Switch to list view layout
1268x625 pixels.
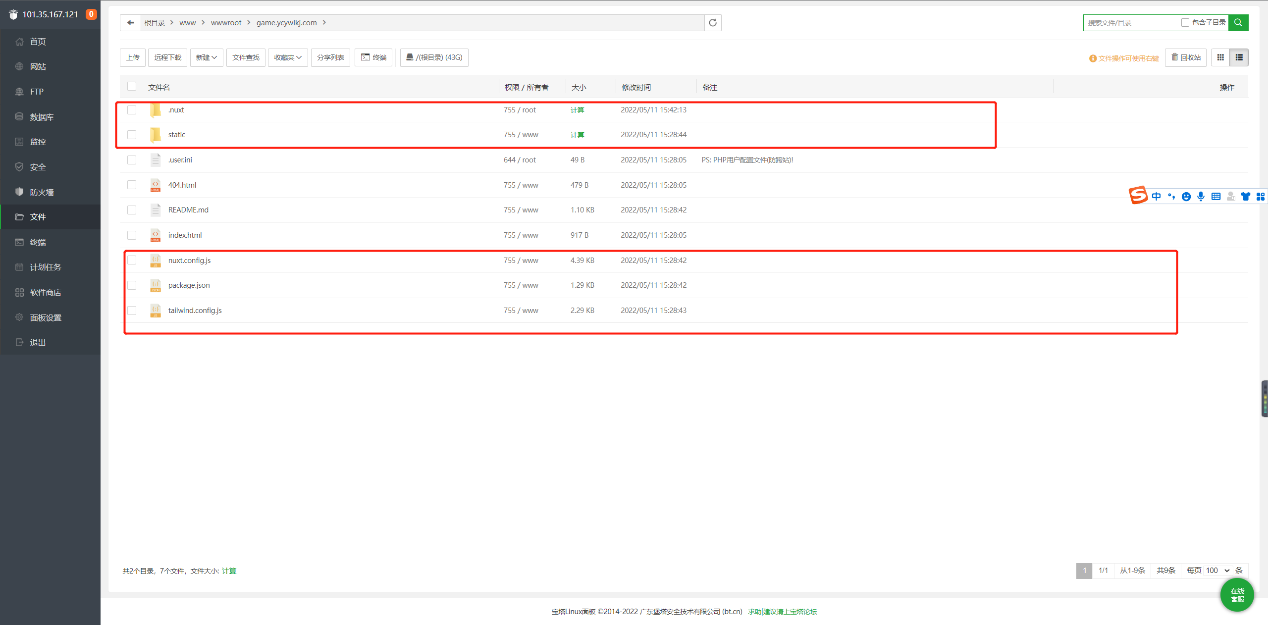point(1239,58)
